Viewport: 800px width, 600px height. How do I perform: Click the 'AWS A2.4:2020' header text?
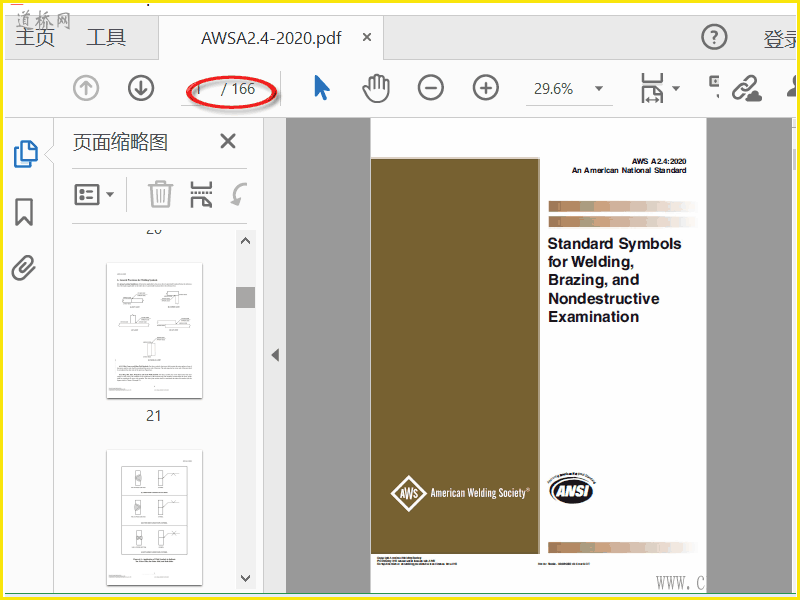(659, 161)
